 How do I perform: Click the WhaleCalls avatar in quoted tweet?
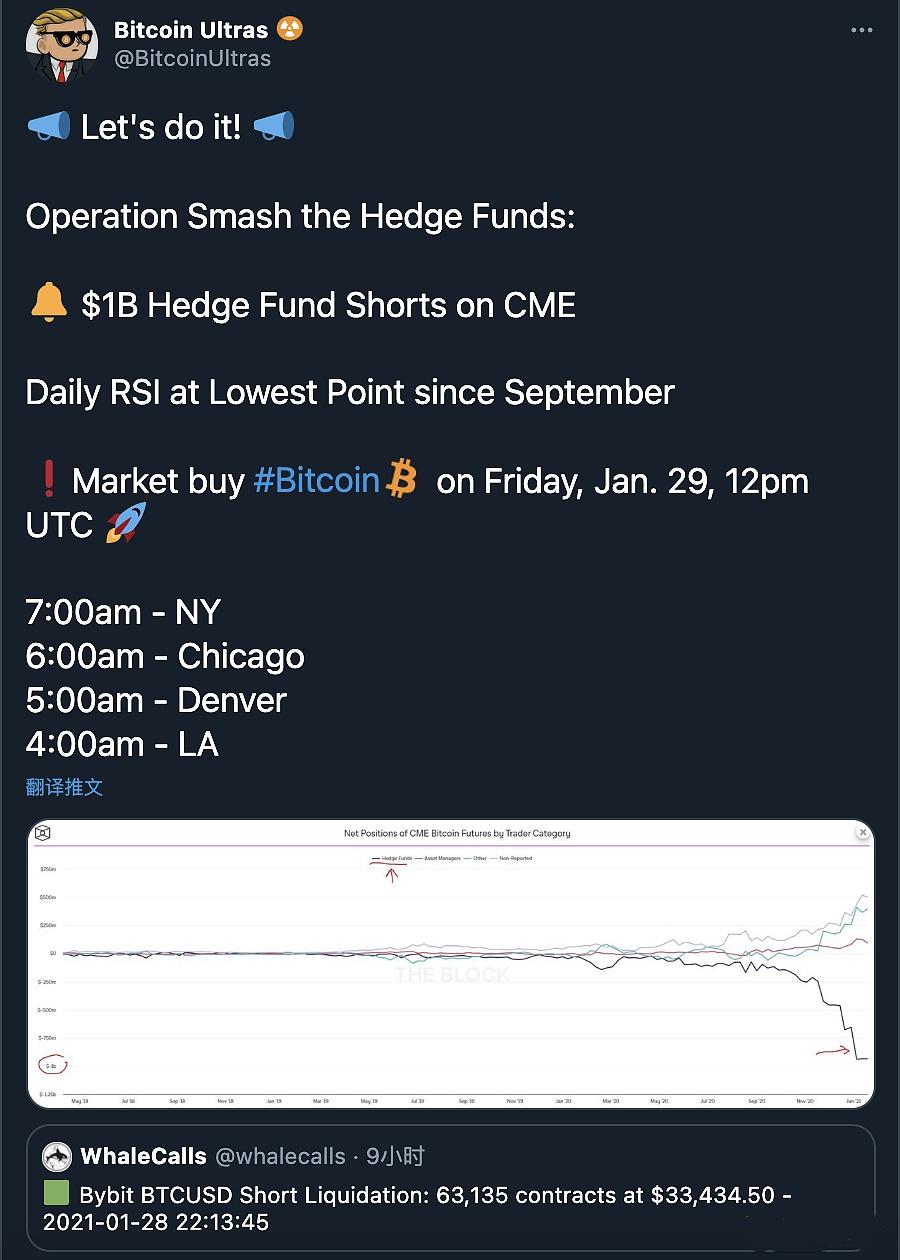tap(57, 1157)
